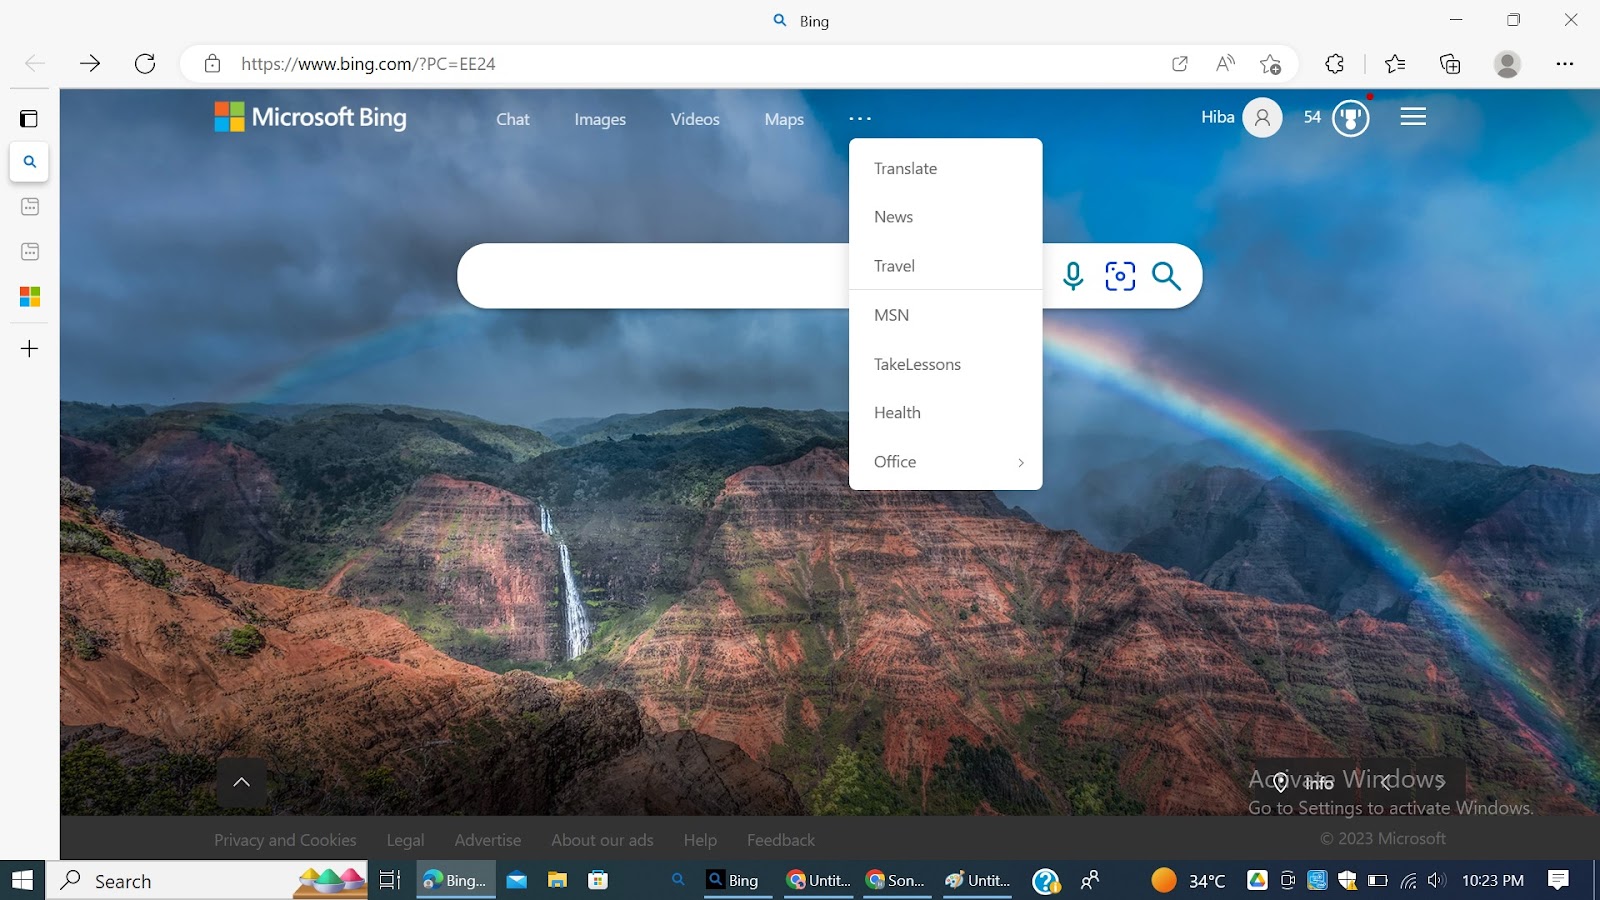Open tab actions menu in sidebar
The image size is (1600, 900).
(x=29, y=119)
